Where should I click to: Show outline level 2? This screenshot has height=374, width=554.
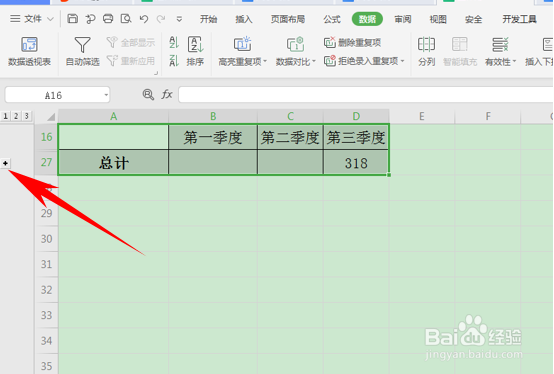point(16,116)
